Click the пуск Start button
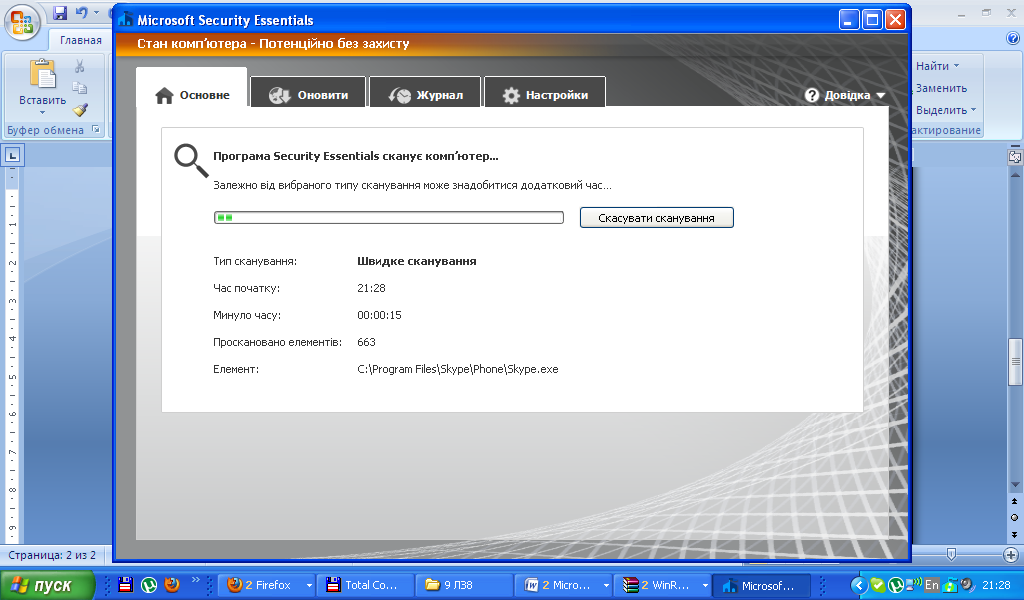 pos(47,585)
